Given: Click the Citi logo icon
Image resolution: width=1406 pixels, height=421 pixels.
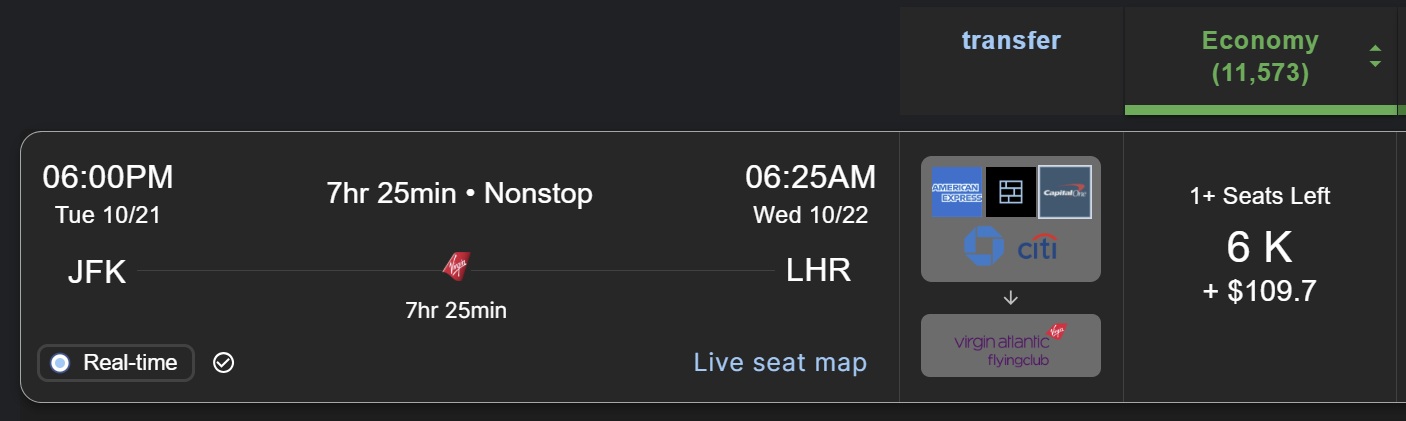Looking at the screenshot, I should pos(1036,247).
